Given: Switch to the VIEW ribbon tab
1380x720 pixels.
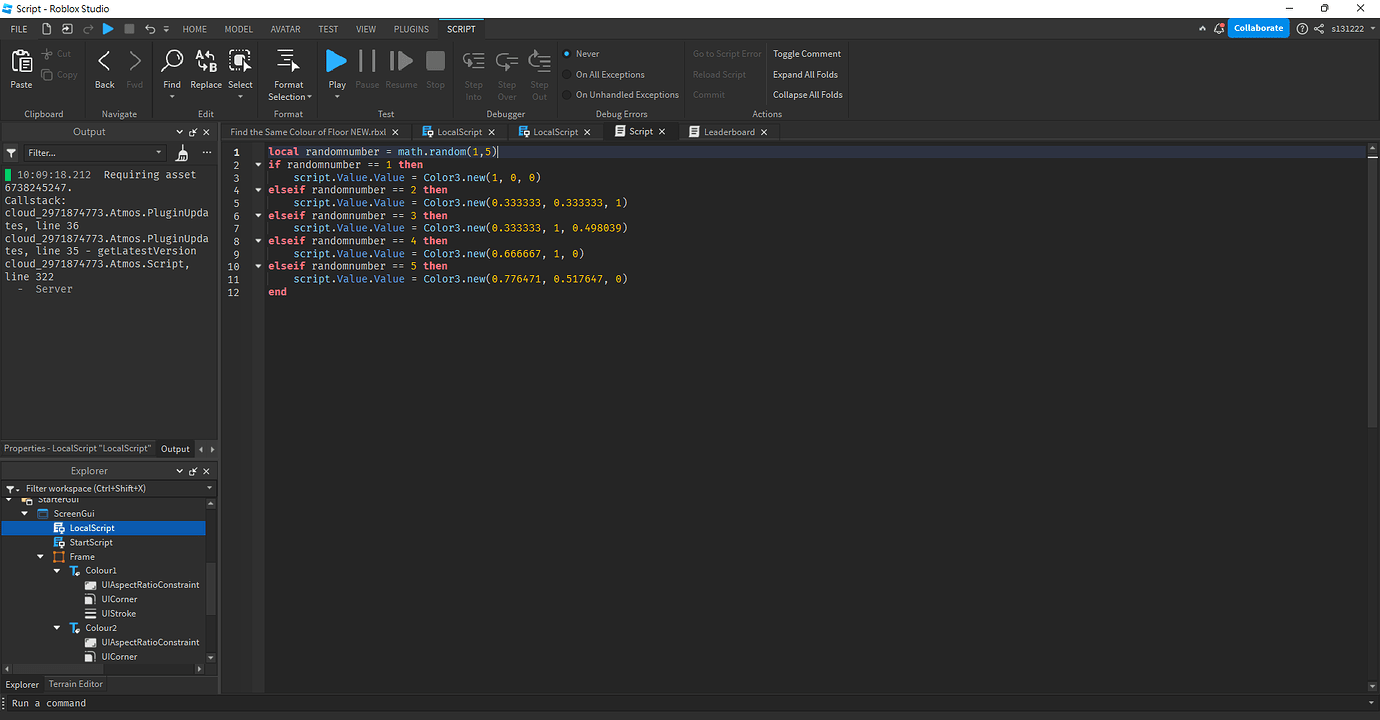Looking at the screenshot, I should pos(366,29).
